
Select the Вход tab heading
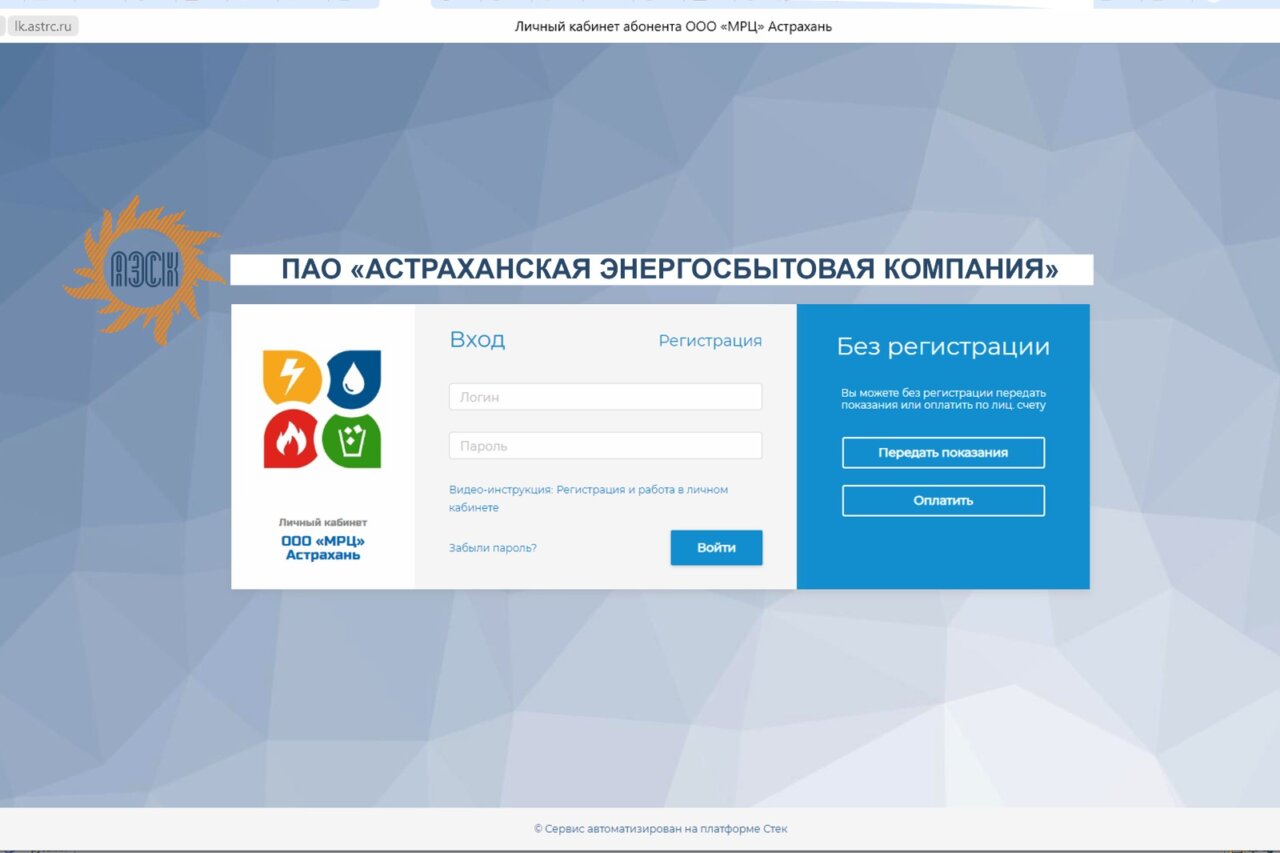[477, 340]
